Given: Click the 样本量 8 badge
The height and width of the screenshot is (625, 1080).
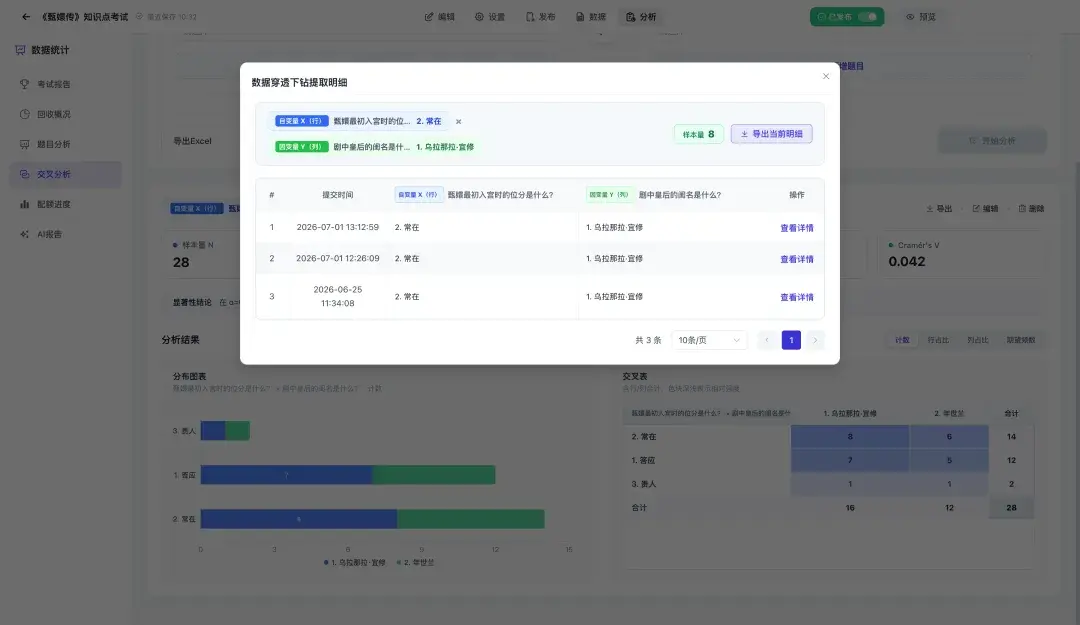Looking at the screenshot, I should (x=698, y=134).
